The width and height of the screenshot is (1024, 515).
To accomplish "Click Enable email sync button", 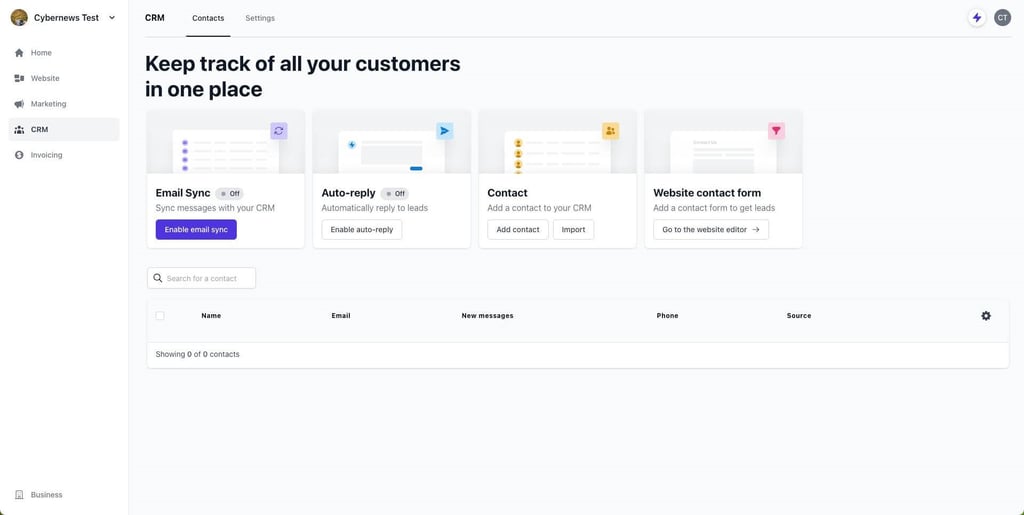I will (x=196, y=230).
